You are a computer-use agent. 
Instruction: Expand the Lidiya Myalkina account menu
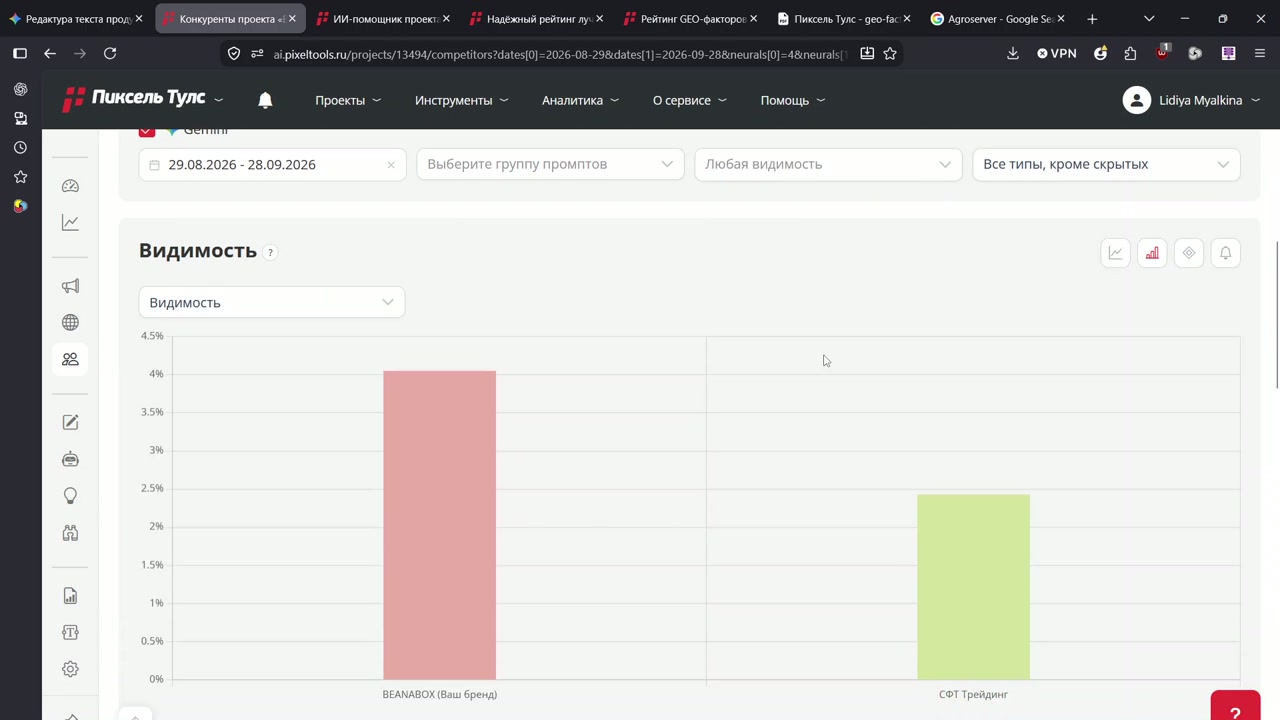tap(1191, 100)
